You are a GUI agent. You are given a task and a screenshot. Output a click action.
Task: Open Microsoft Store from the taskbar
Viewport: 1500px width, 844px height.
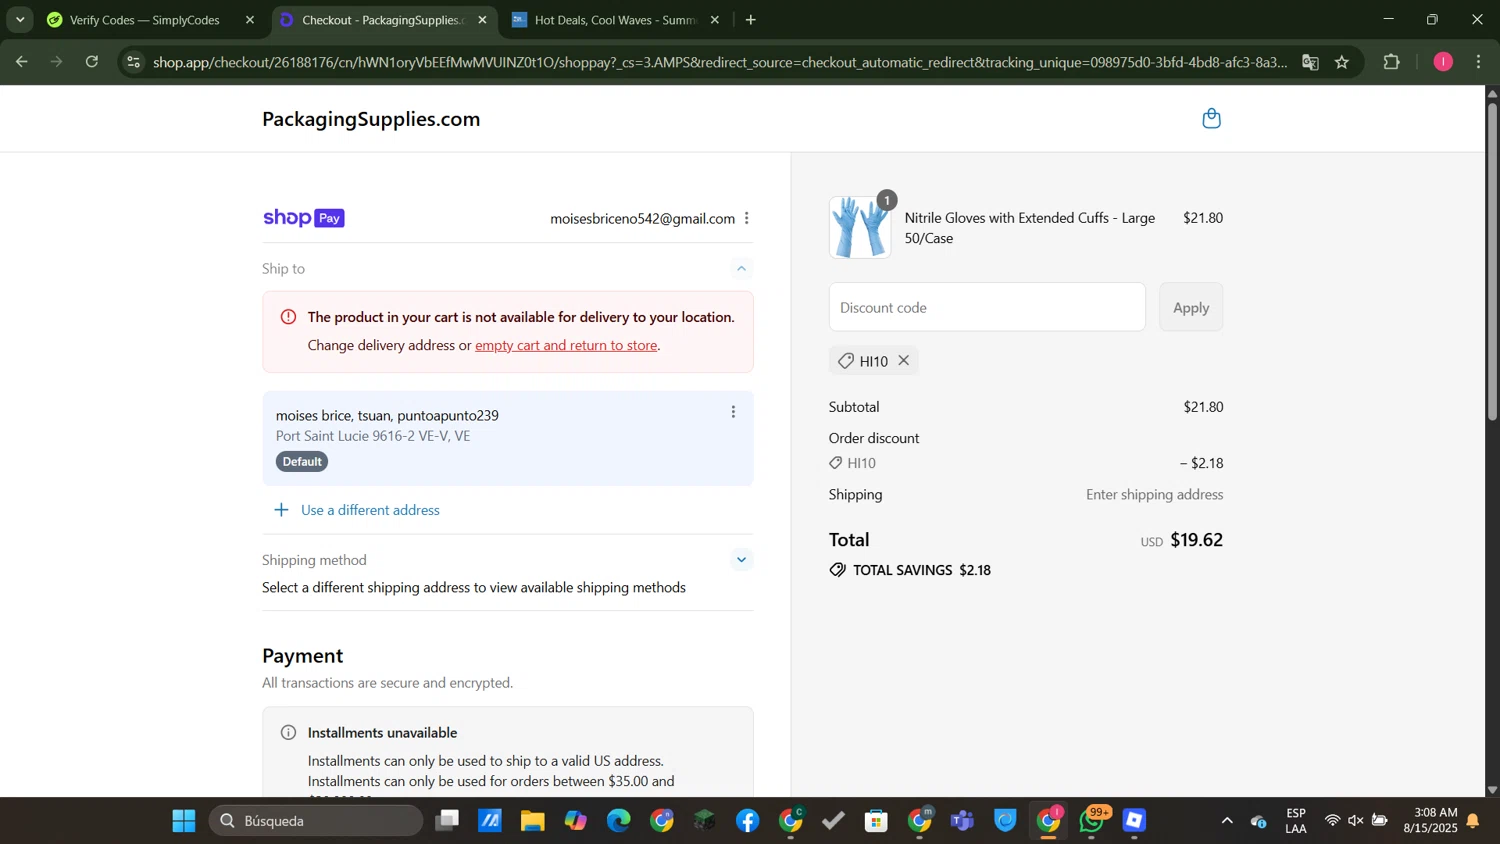click(x=877, y=821)
